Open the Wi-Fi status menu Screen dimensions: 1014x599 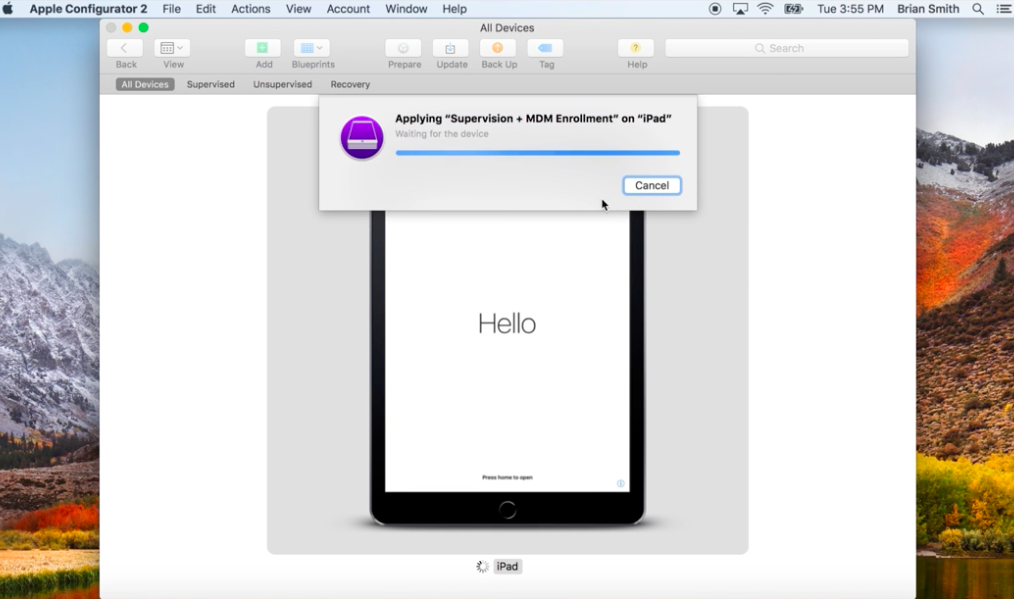click(766, 9)
